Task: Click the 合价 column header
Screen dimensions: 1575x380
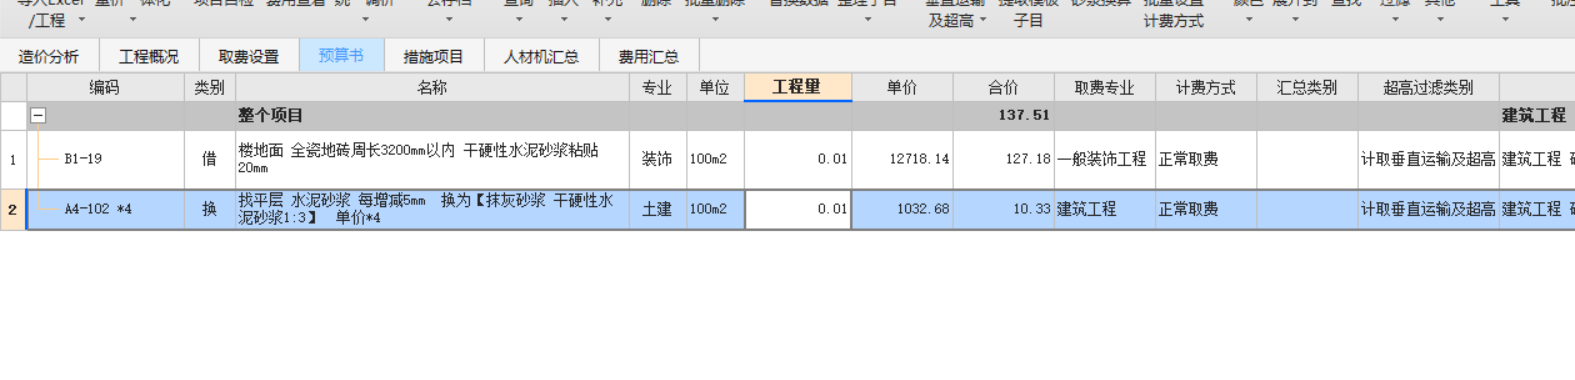Action: [1003, 88]
